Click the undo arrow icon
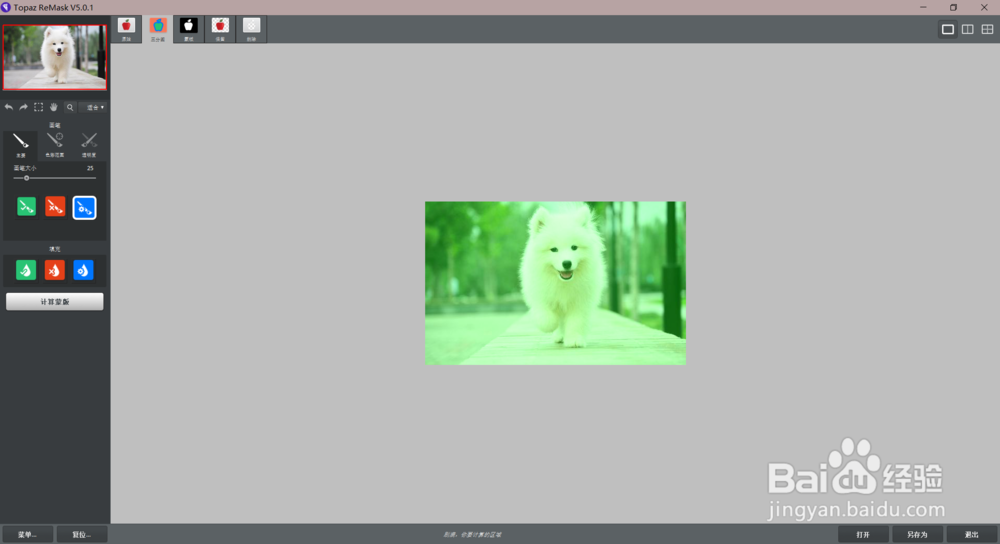 [x=9, y=107]
